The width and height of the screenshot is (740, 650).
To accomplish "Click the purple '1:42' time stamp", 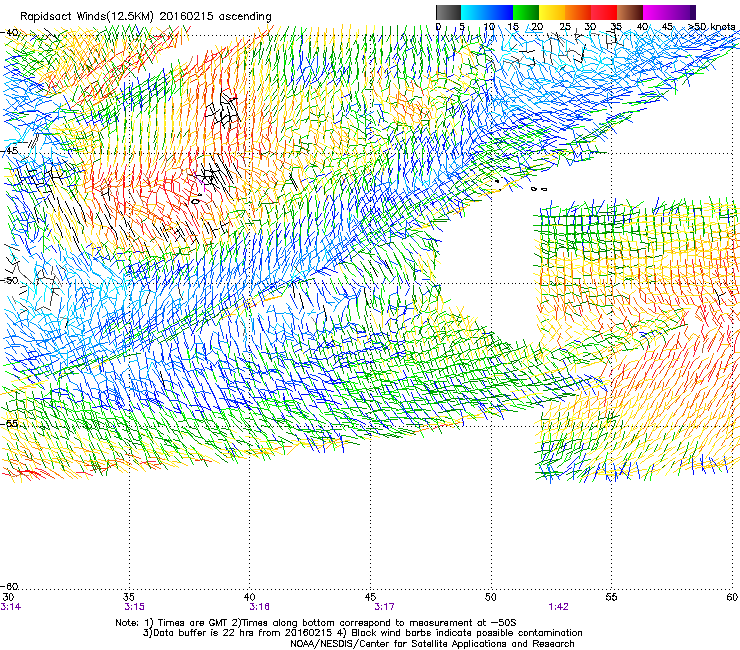I will coord(558,607).
